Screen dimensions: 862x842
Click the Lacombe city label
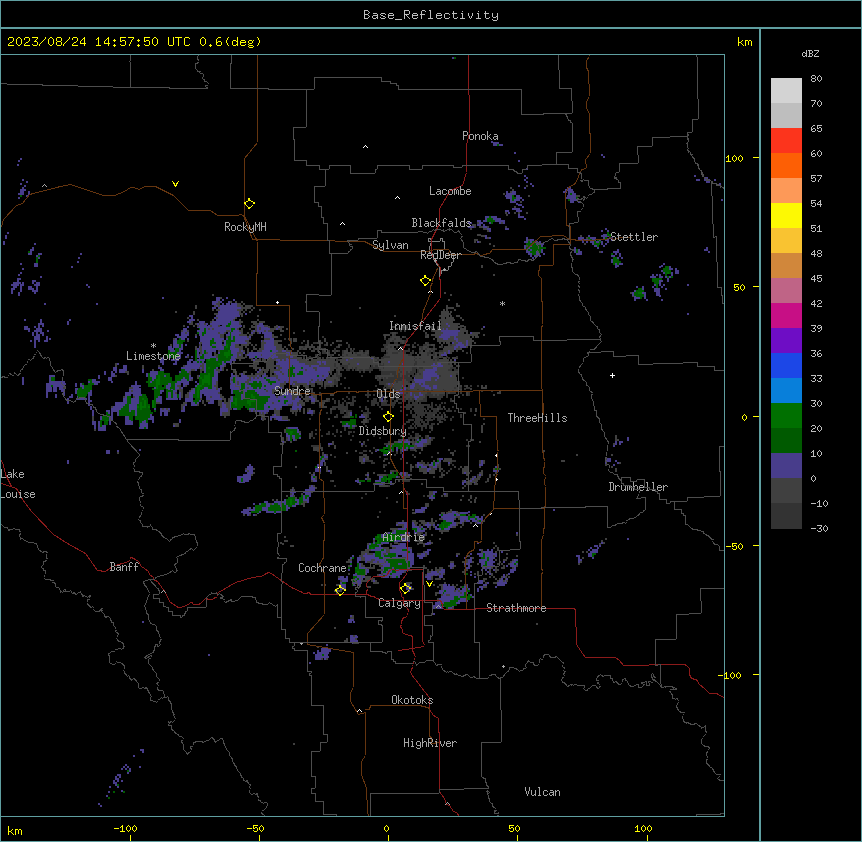tap(450, 191)
